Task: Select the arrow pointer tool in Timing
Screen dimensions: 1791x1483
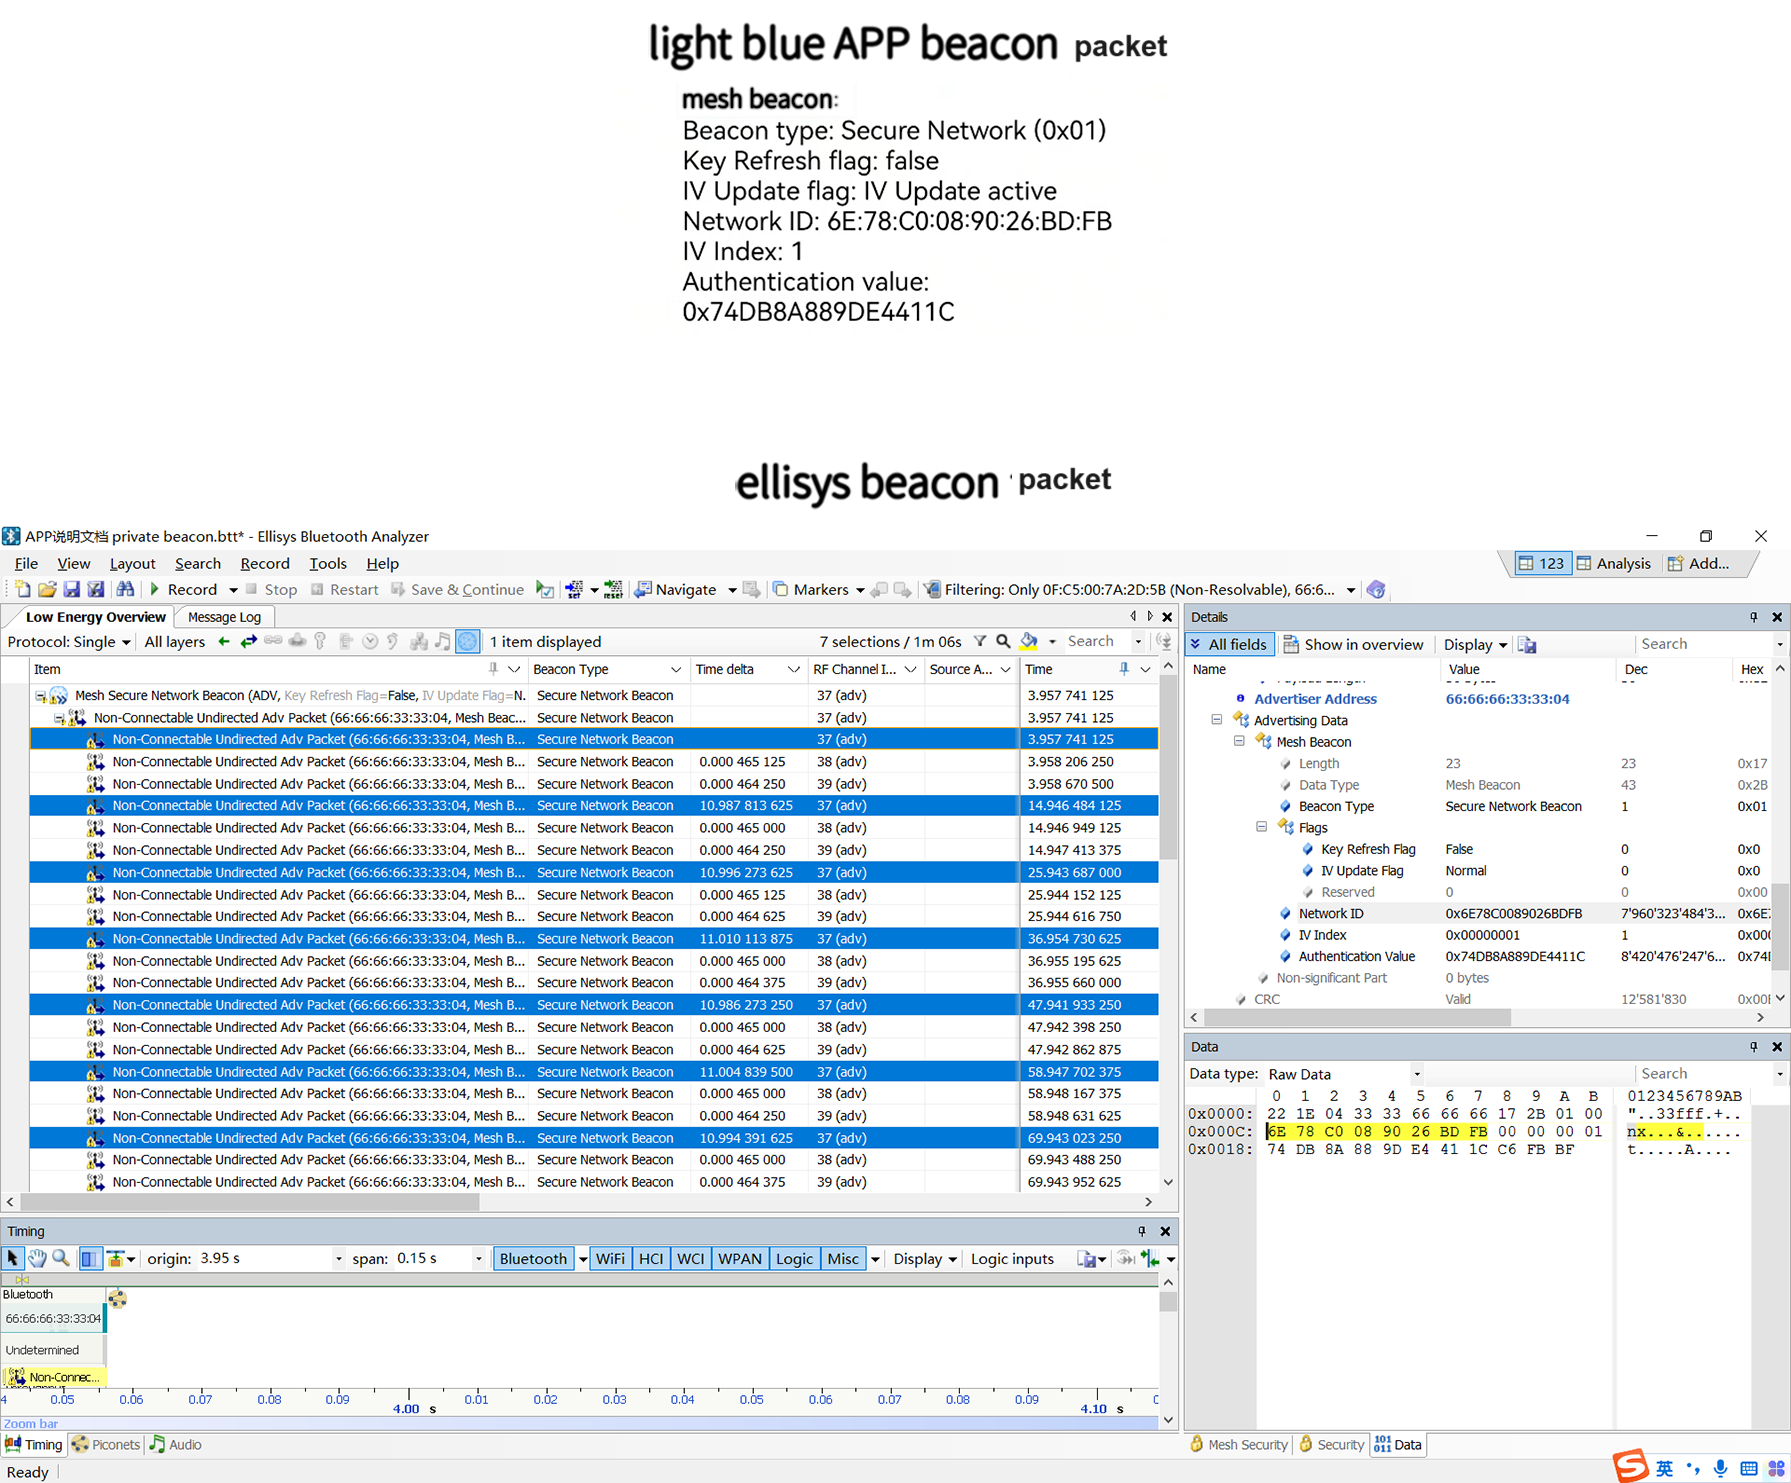Action: (x=13, y=1259)
